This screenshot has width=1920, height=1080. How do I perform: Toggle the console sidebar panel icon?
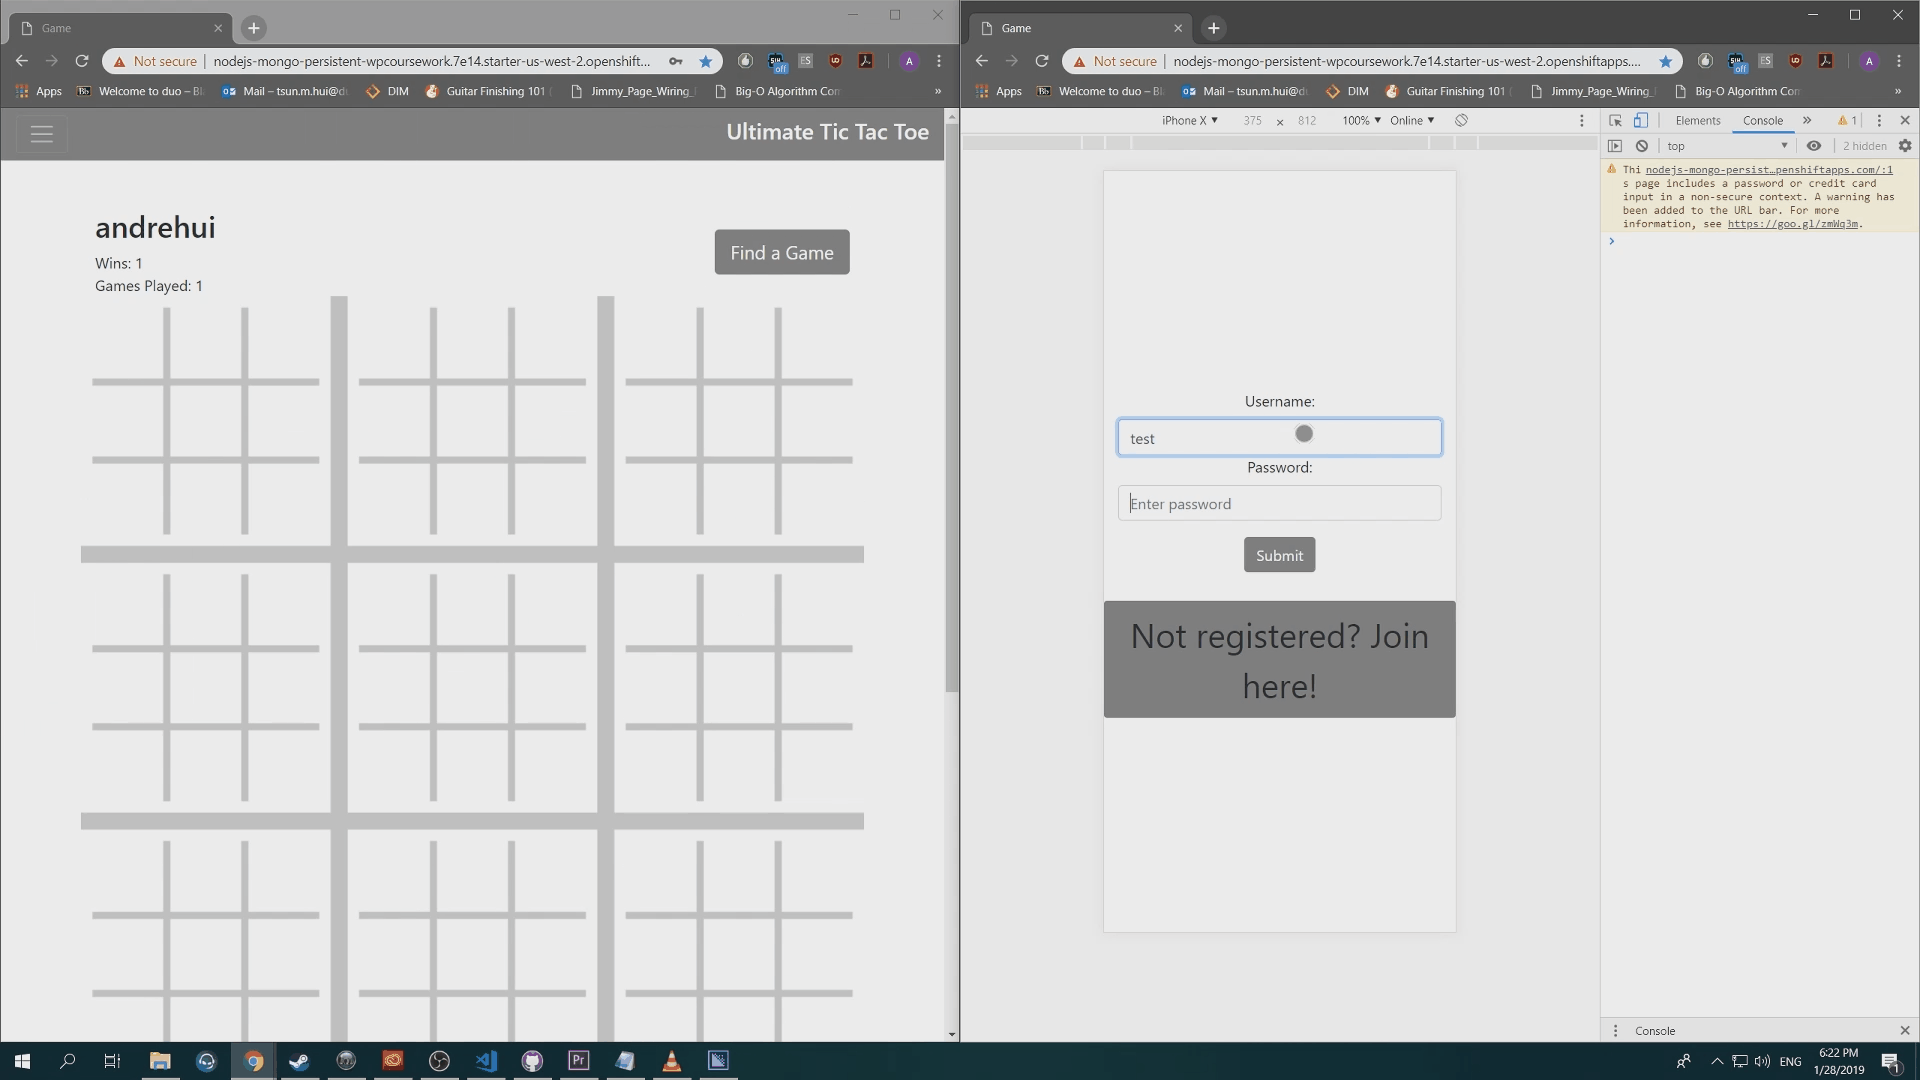click(1615, 146)
